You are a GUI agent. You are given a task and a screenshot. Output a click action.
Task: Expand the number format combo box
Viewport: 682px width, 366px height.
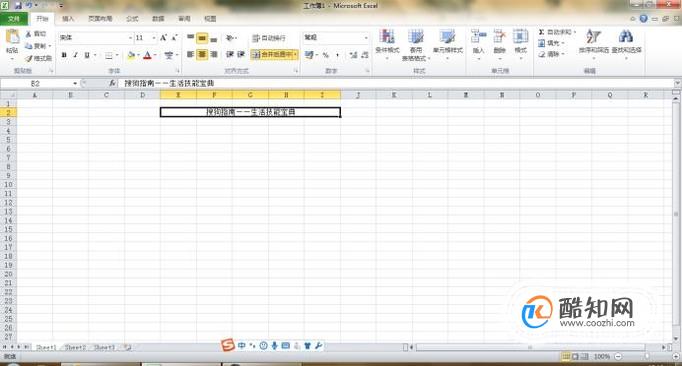[366, 38]
